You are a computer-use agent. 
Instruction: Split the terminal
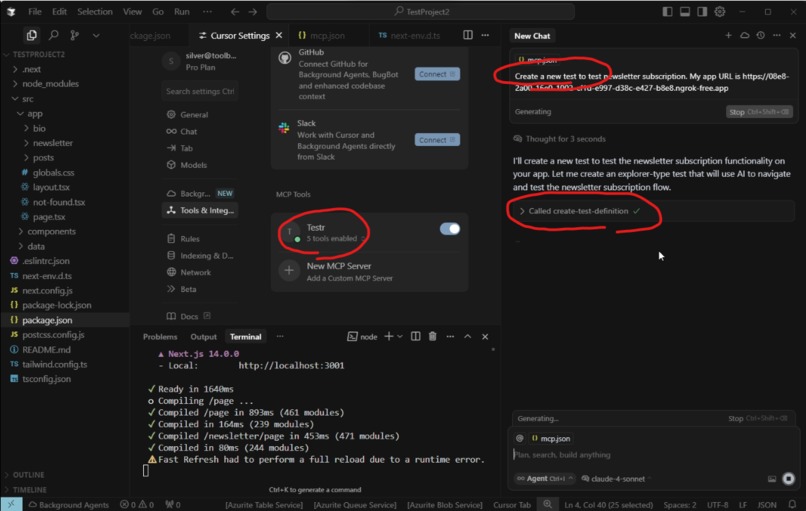pos(415,336)
